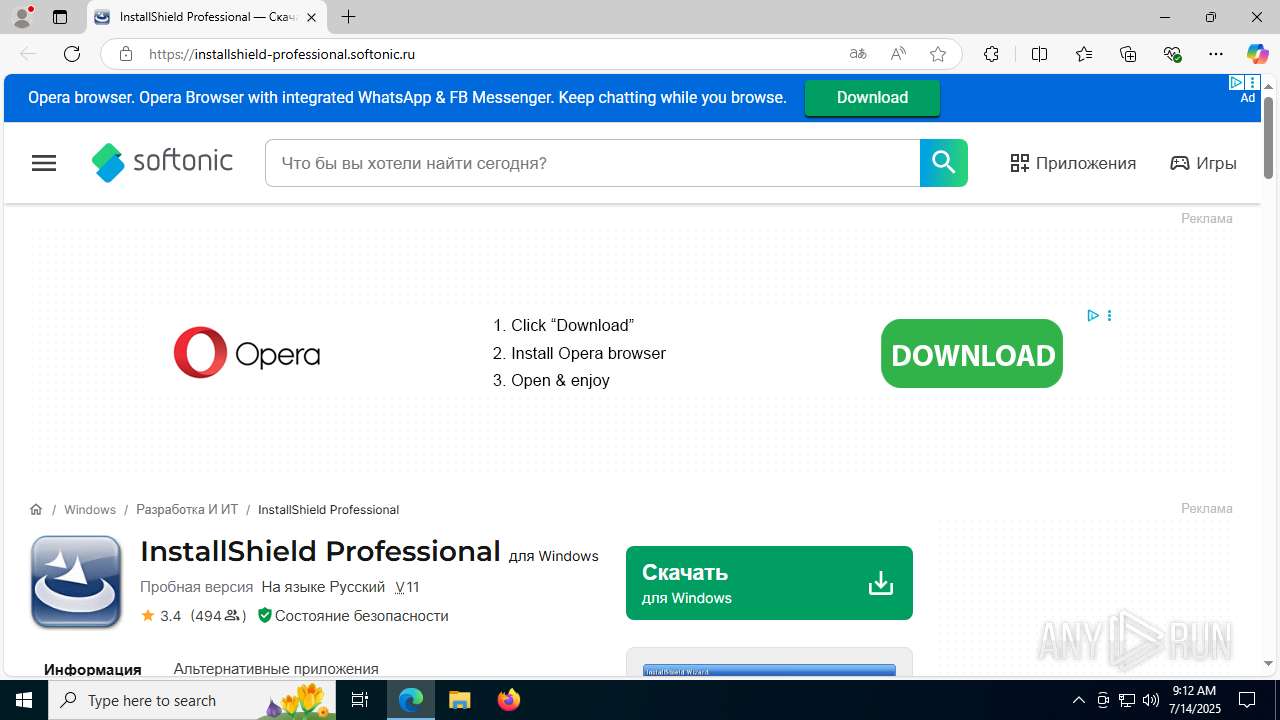Open Task View on taskbar

point(360,700)
